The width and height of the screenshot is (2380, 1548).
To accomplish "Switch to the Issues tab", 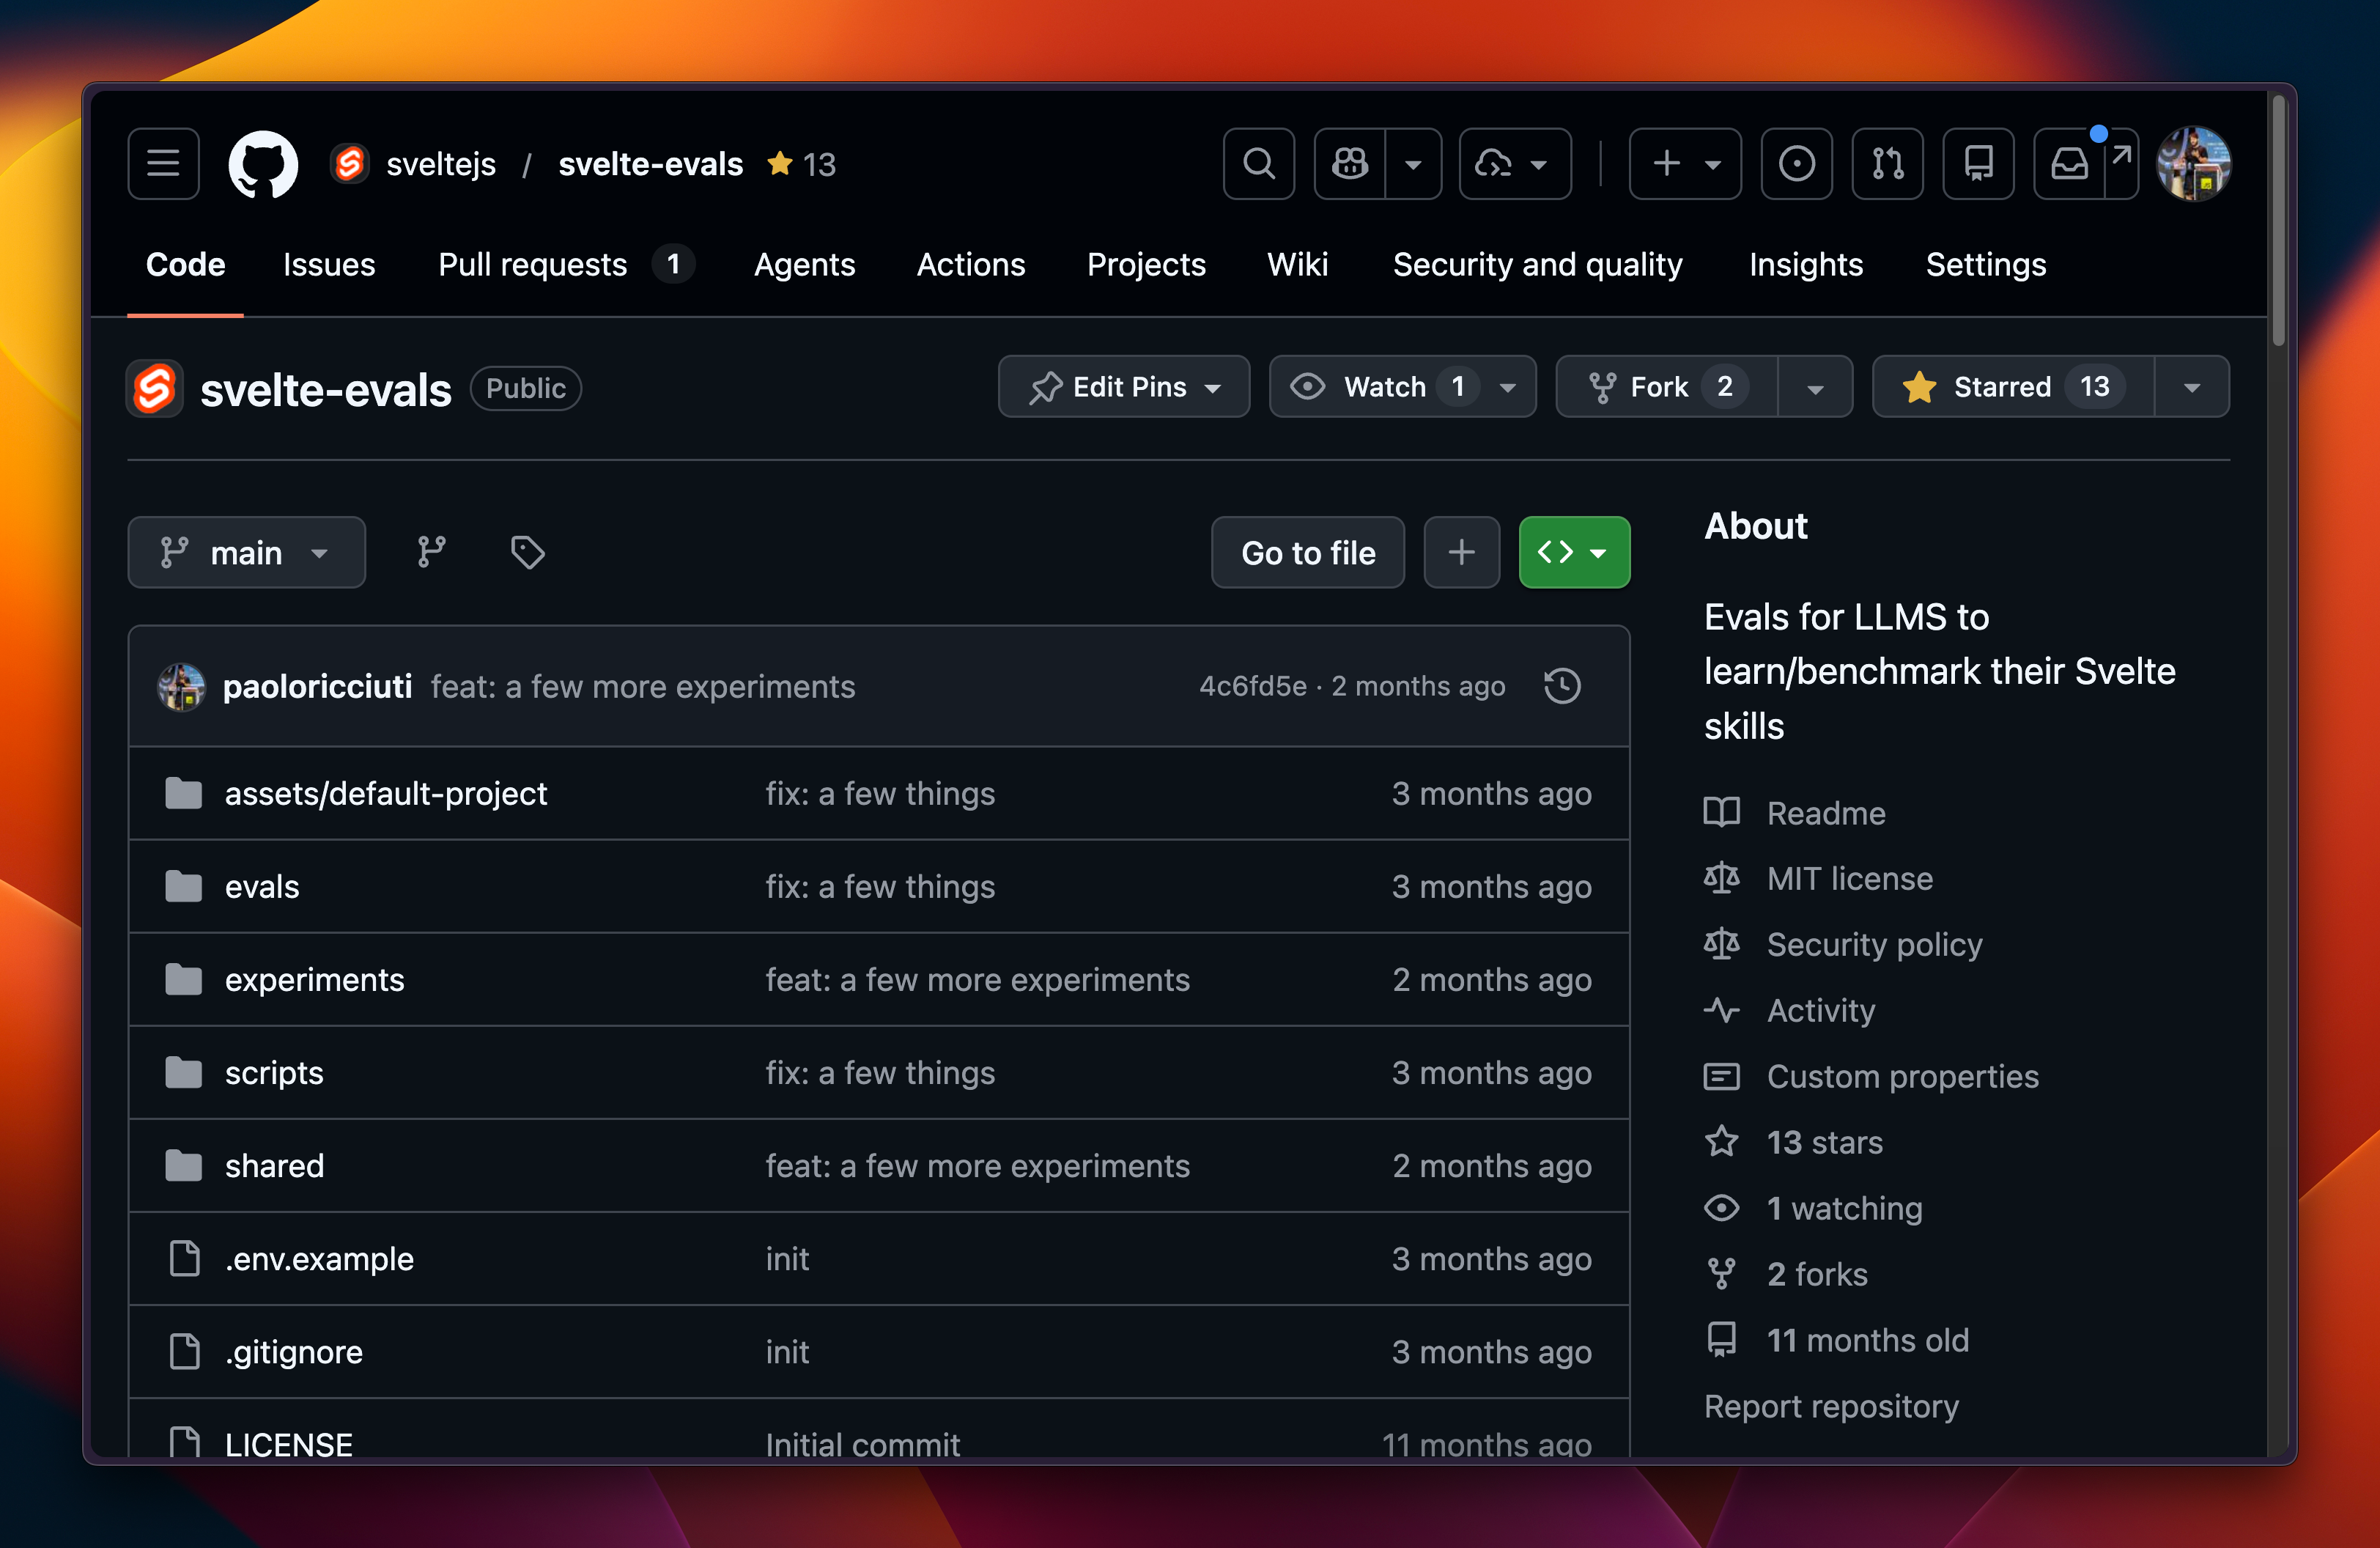I will [329, 264].
